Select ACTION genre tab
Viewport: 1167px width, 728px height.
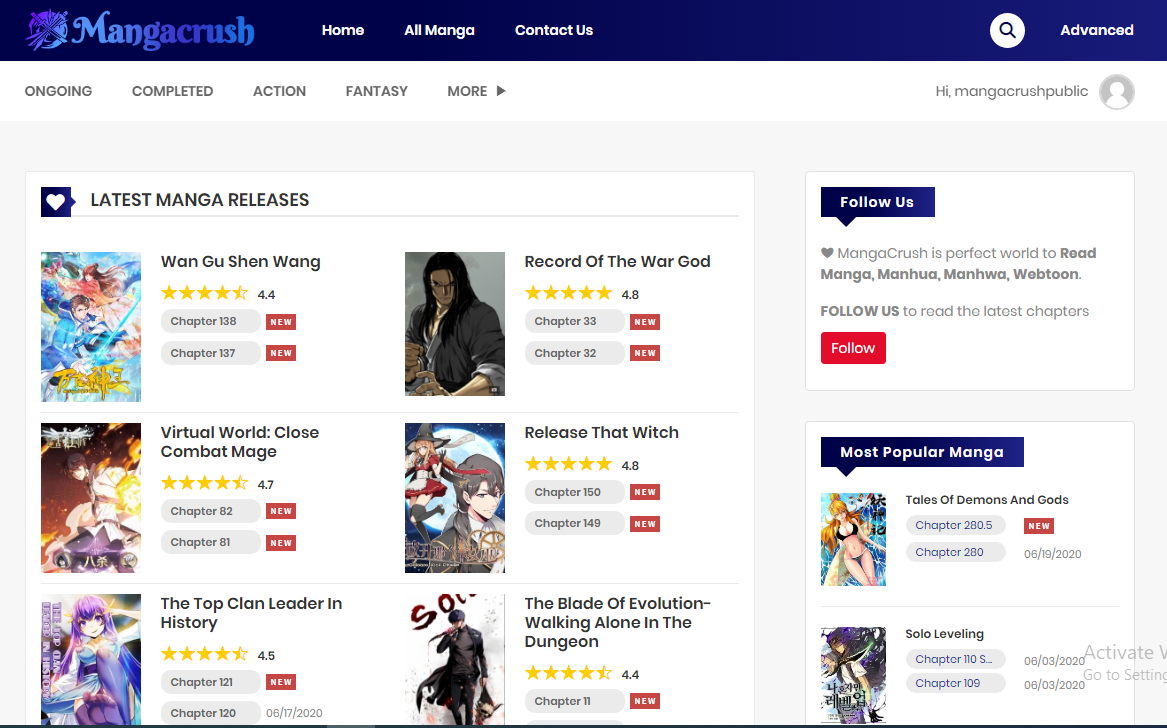pos(279,91)
